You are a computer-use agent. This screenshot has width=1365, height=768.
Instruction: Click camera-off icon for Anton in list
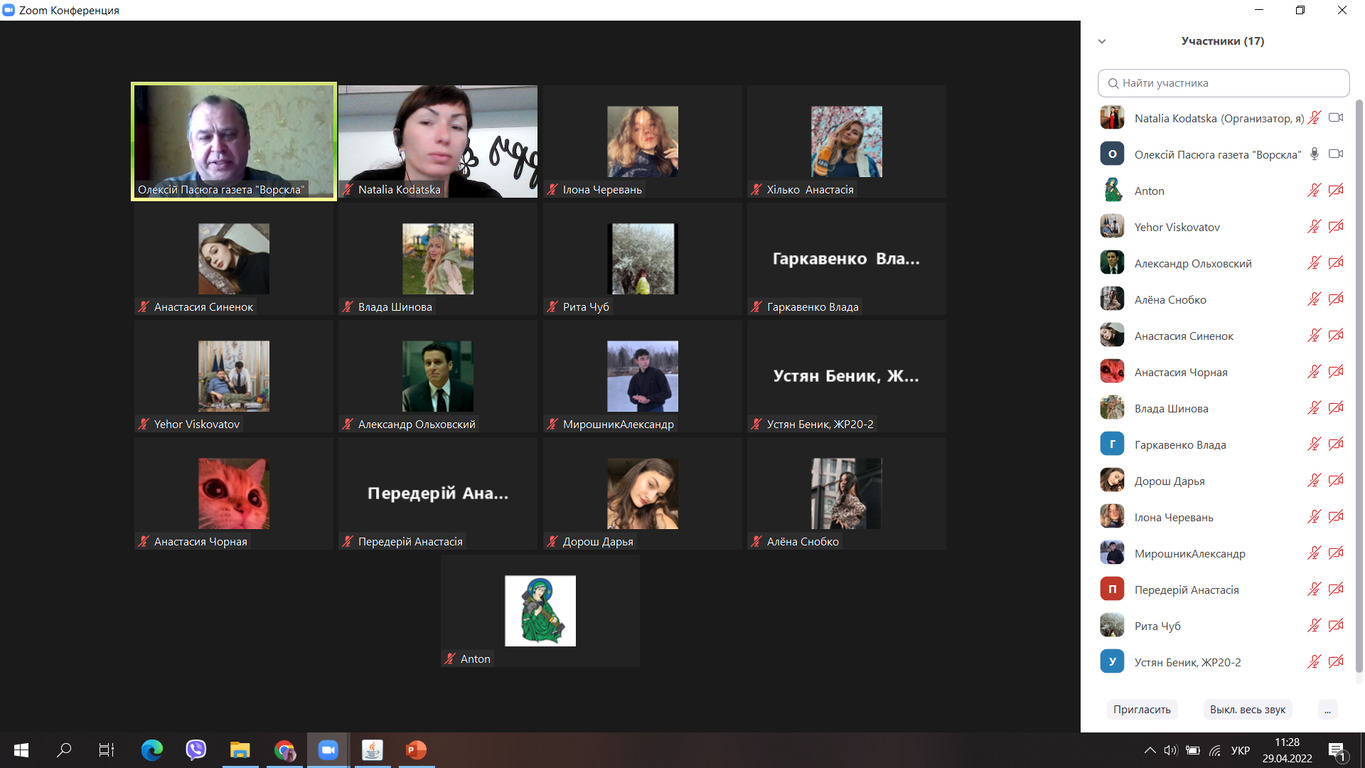(x=1336, y=191)
